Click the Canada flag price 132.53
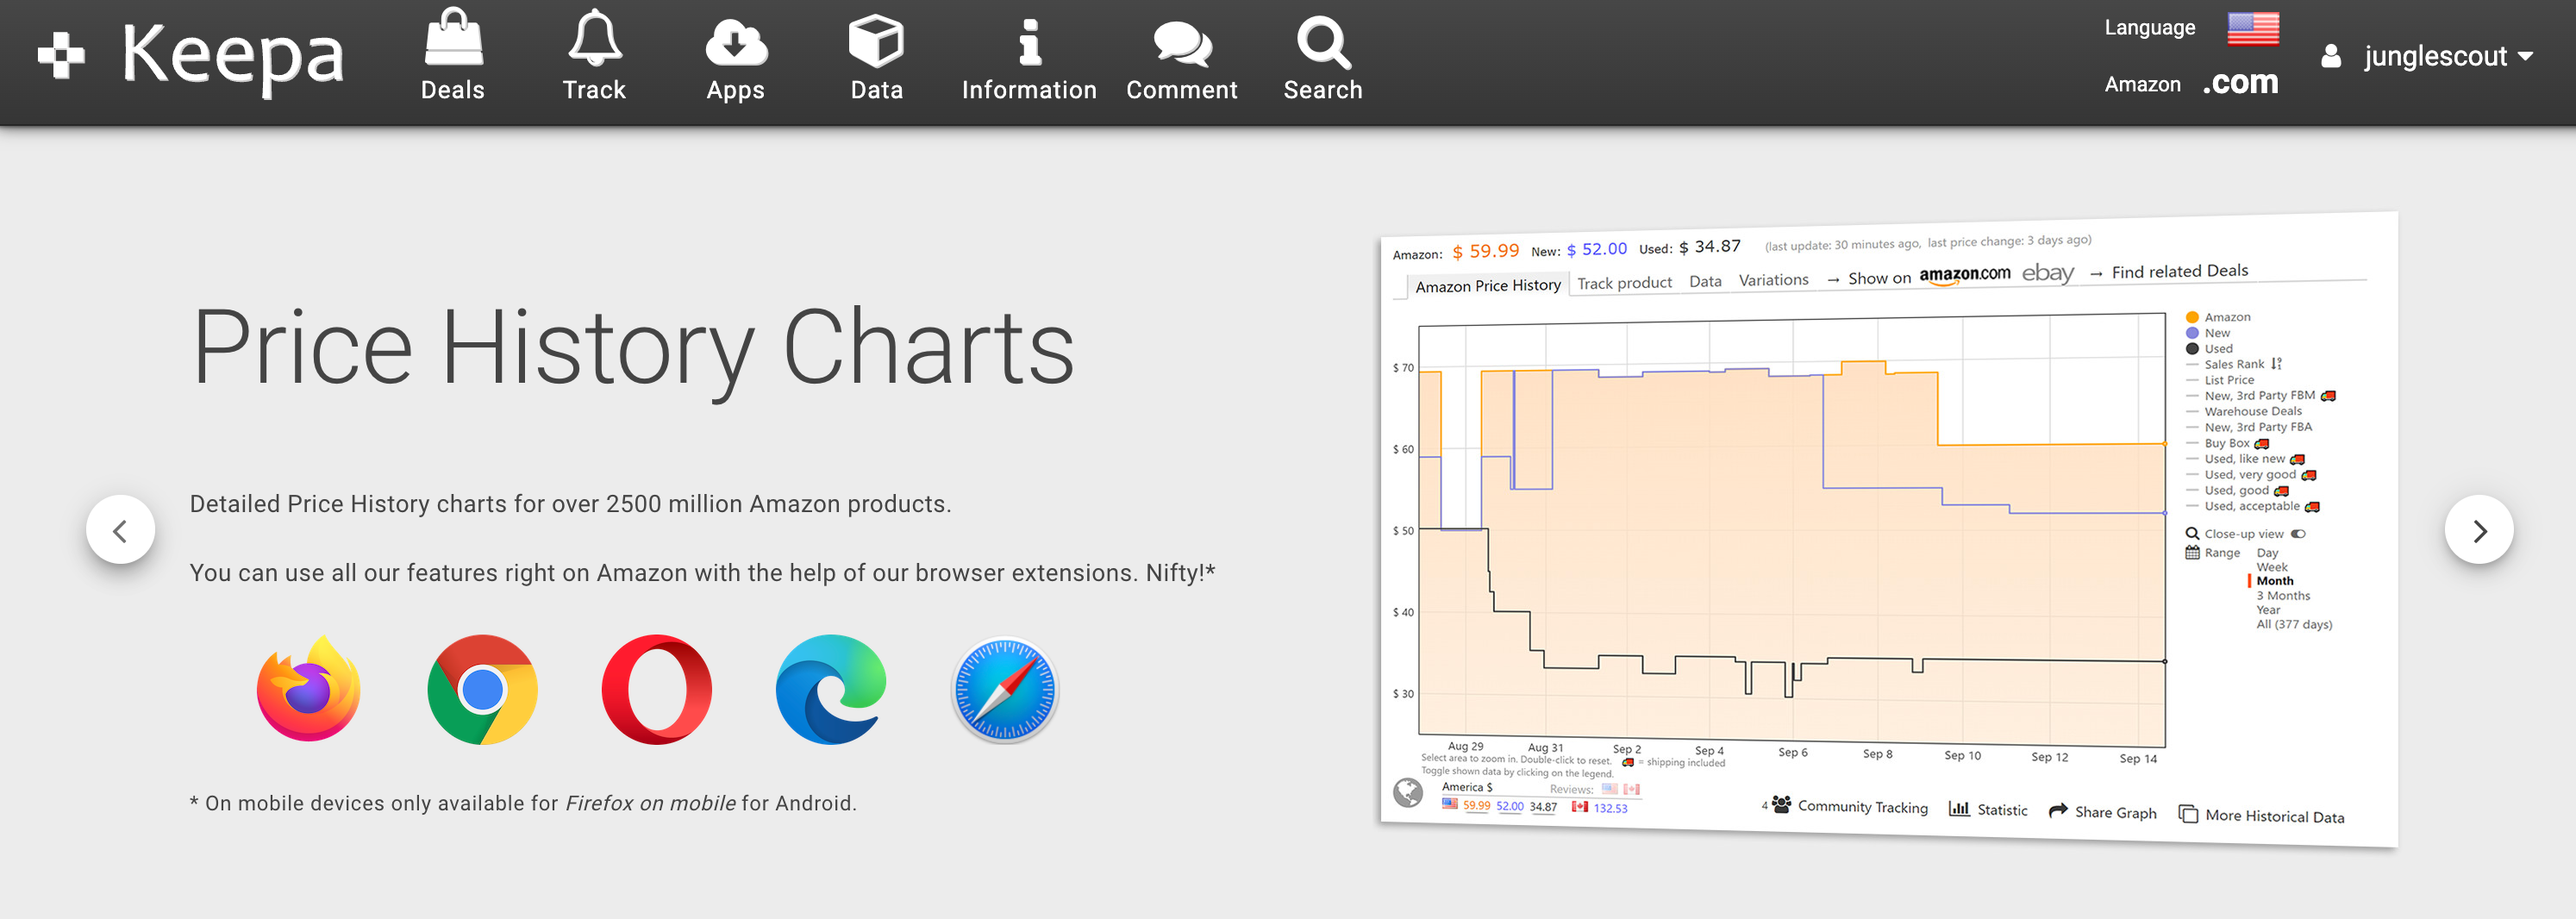The image size is (2576, 919). tap(1600, 808)
